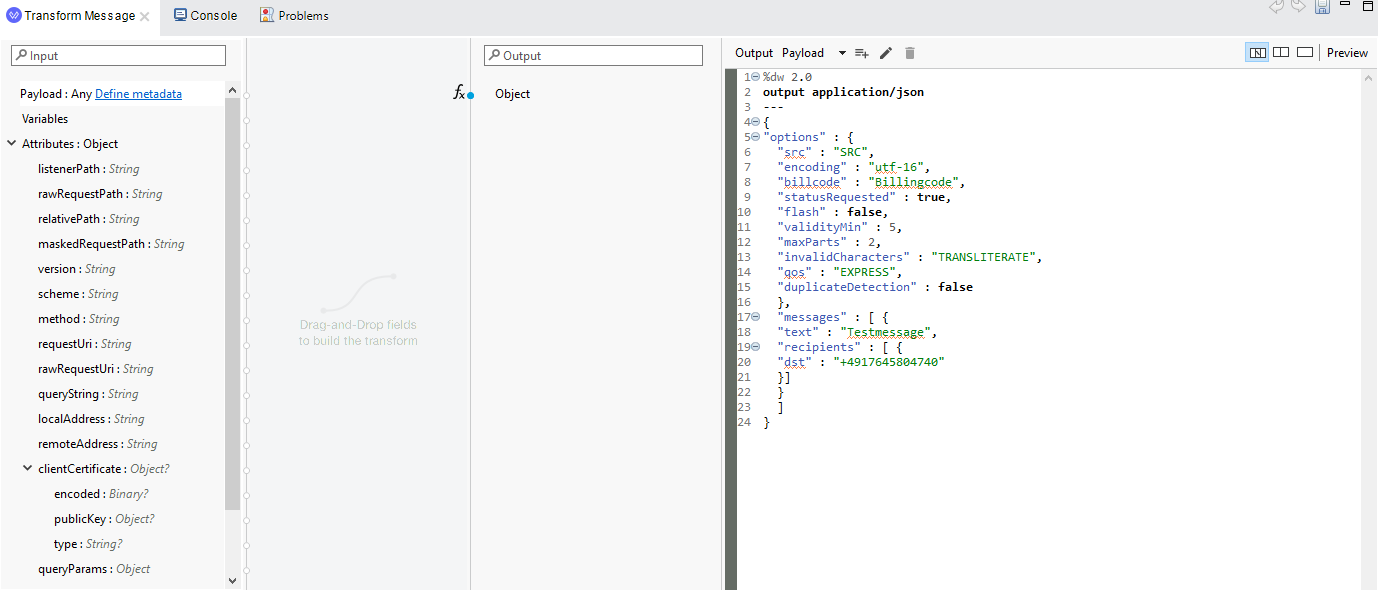Select the two-column layout view button
Image resolution: width=1378 pixels, height=590 pixels.
coord(1281,53)
